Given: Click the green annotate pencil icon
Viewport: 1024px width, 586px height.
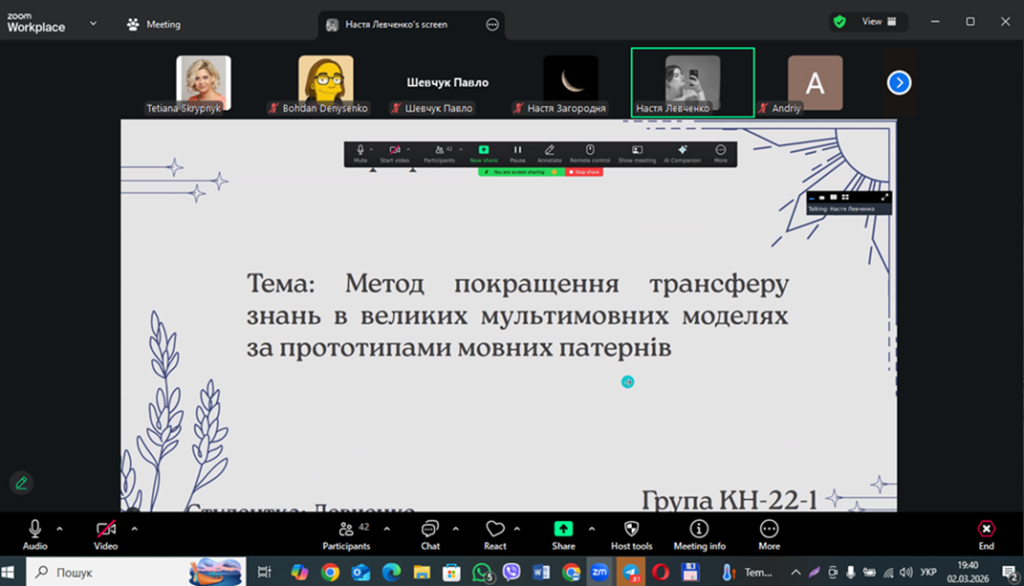Looking at the screenshot, I should point(21,482).
